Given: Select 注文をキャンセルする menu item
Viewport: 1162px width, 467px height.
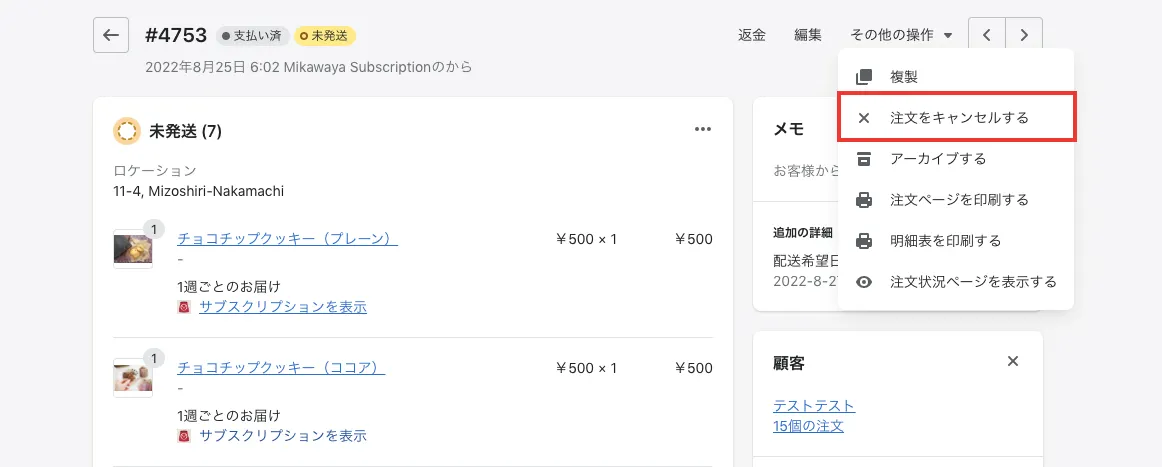Looking at the screenshot, I should coord(958,118).
